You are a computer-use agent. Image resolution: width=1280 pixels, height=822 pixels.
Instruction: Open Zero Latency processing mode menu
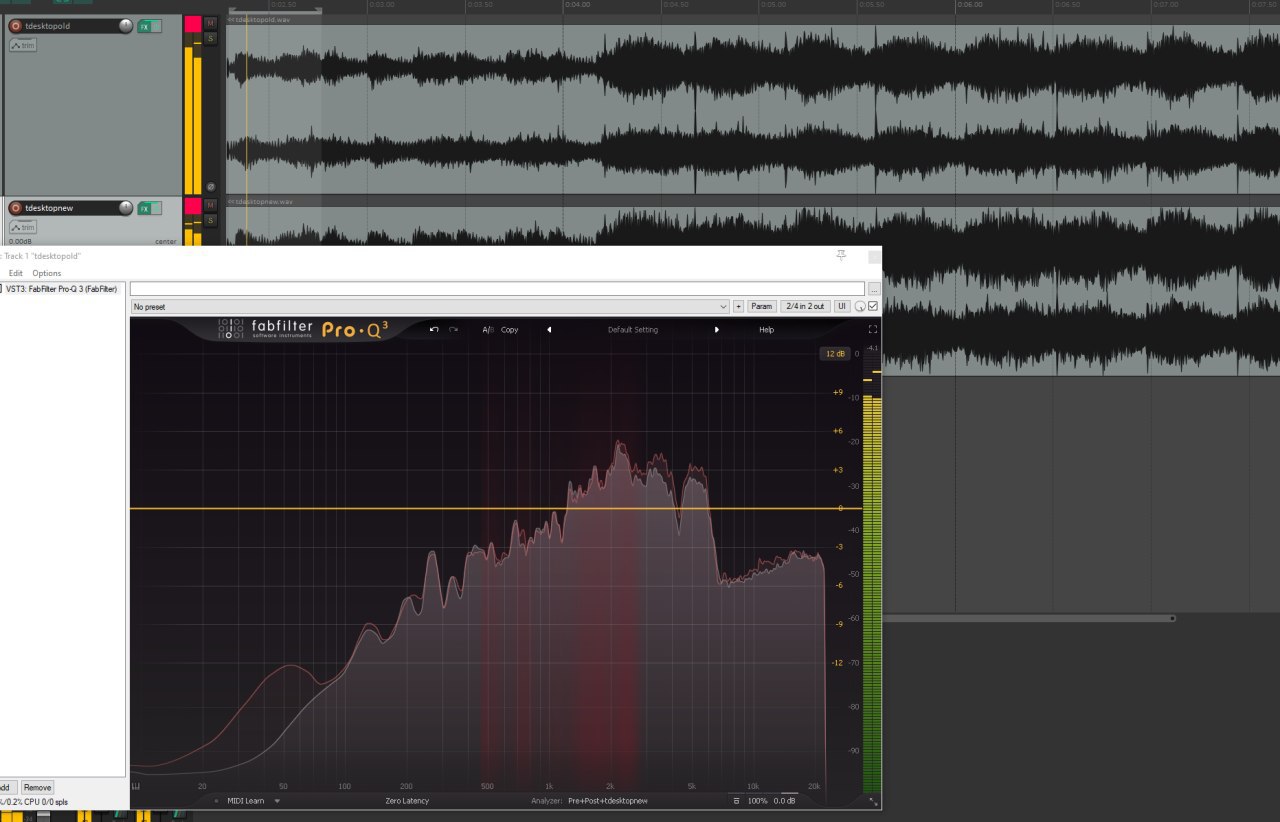pyautogui.click(x=407, y=801)
